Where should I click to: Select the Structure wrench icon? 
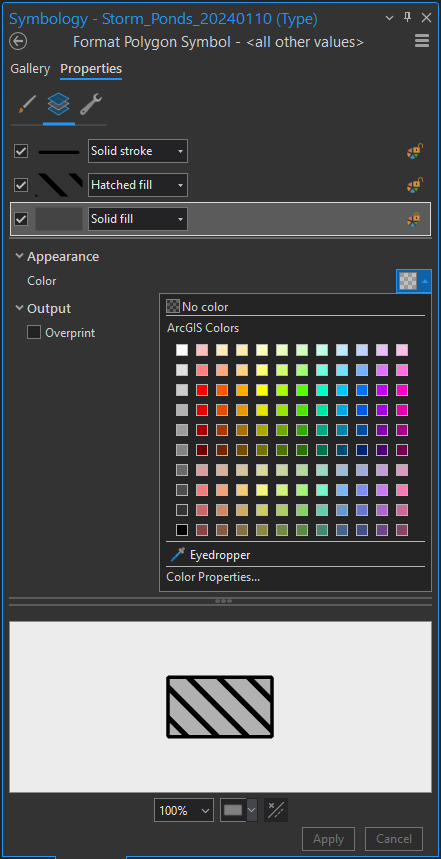coord(90,104)
